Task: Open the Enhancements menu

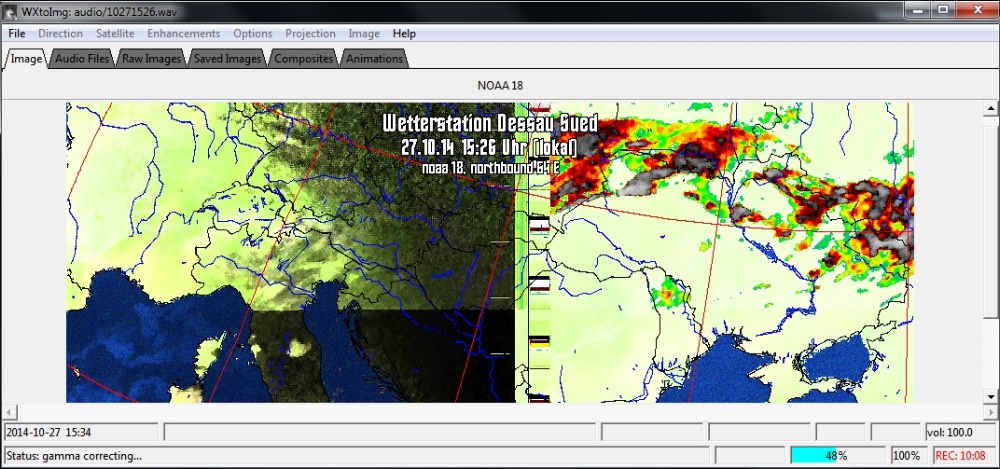Action: click(184, 34)
